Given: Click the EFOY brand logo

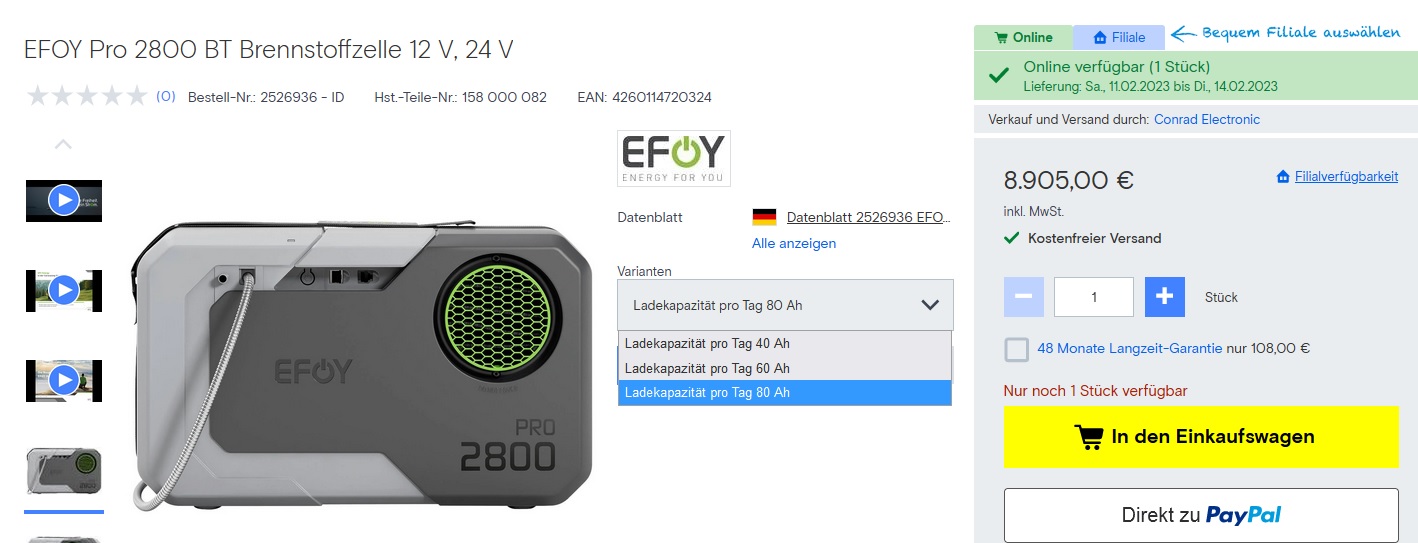Looking at the screenshot, I should coord(674,158).
